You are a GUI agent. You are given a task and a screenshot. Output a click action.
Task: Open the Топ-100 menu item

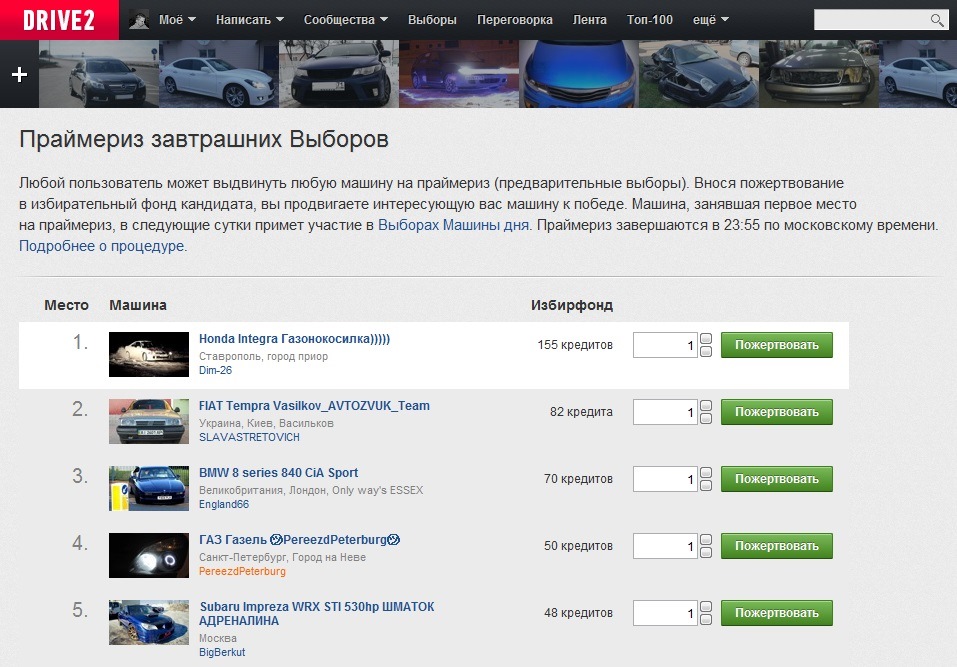649,20
